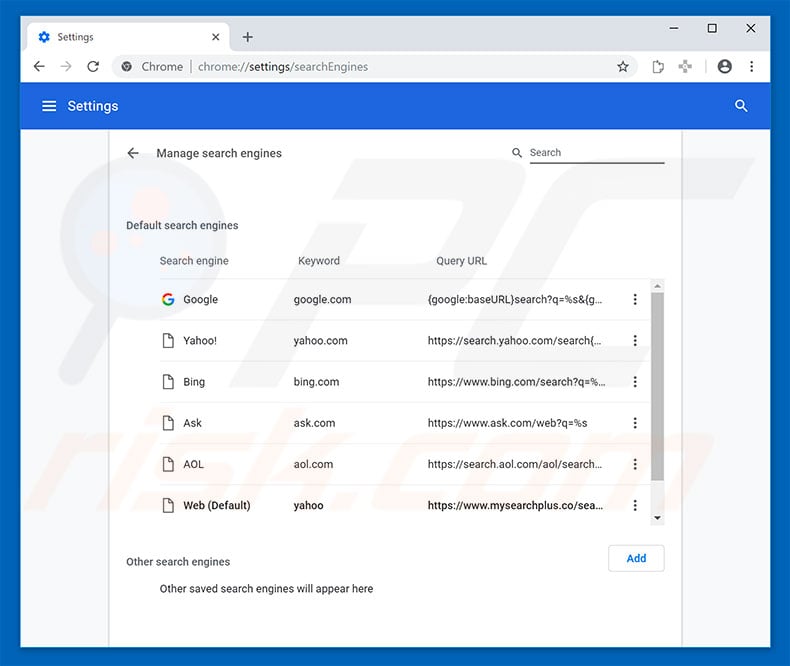Click the https://www.ask.com/web?q=%s URL
790x666 pixels.
click(x=507, y=423)
